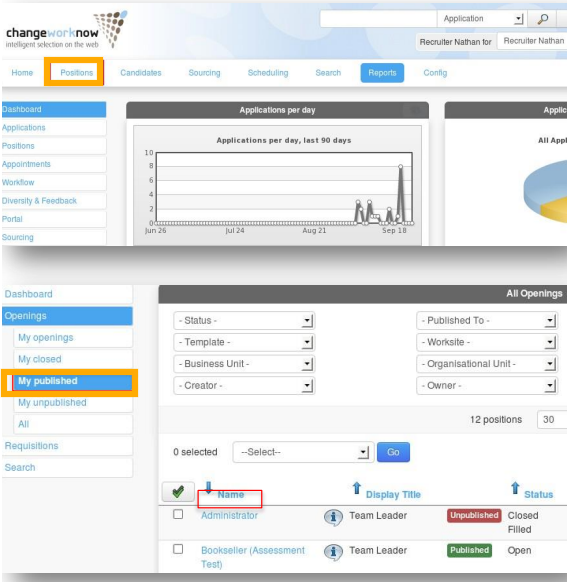Image resolution: width=567 pixels, height=582 pixels.
Task: Open My closed sub-item
Action: [x=73, y=359]
